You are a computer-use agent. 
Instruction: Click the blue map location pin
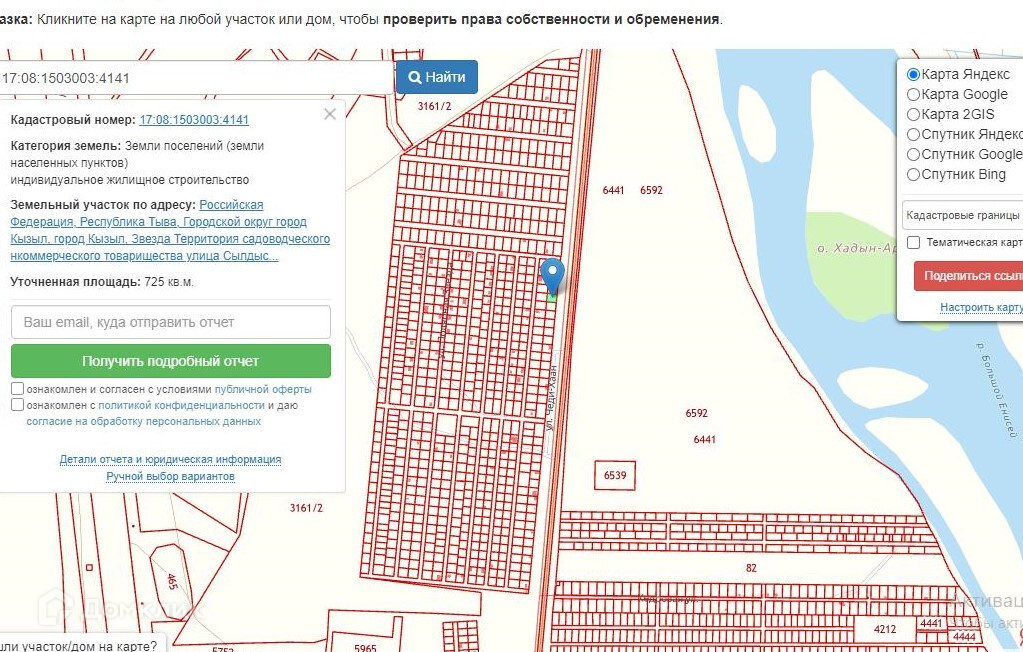point(552,275)
